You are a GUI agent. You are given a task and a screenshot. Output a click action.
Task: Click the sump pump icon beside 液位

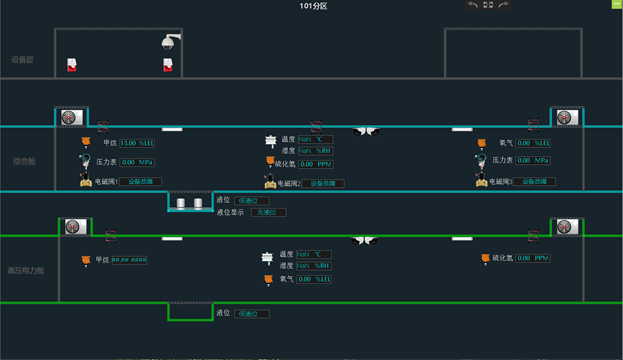click(x=190, y=203)
